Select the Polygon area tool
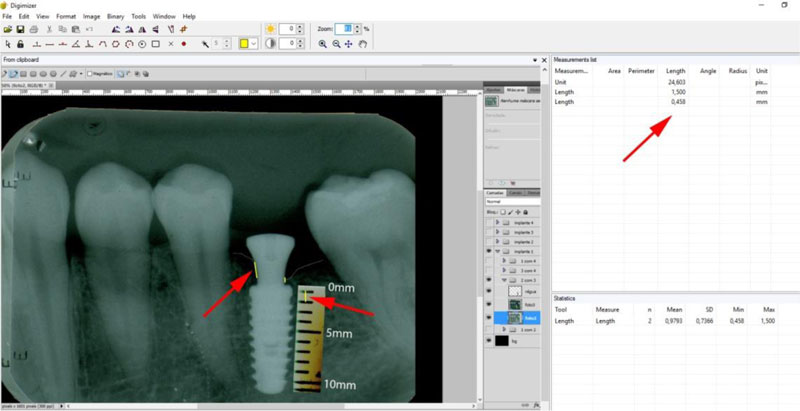Viewport: 800px width, 411px height. point(116,44)
